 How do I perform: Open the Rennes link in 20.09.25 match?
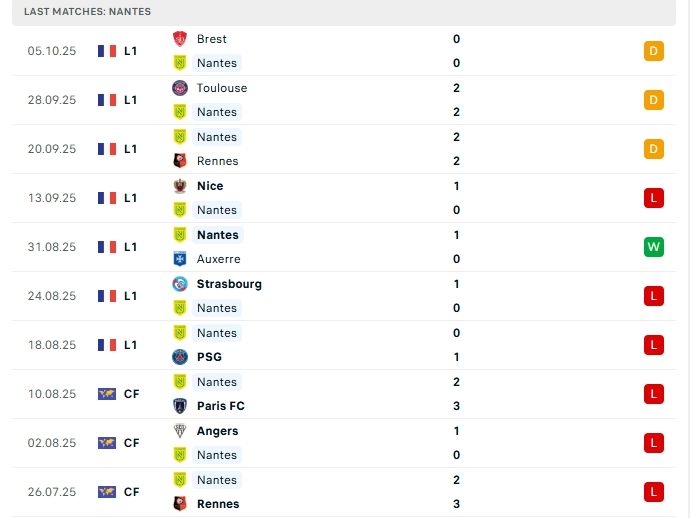(x=218, y=161)
